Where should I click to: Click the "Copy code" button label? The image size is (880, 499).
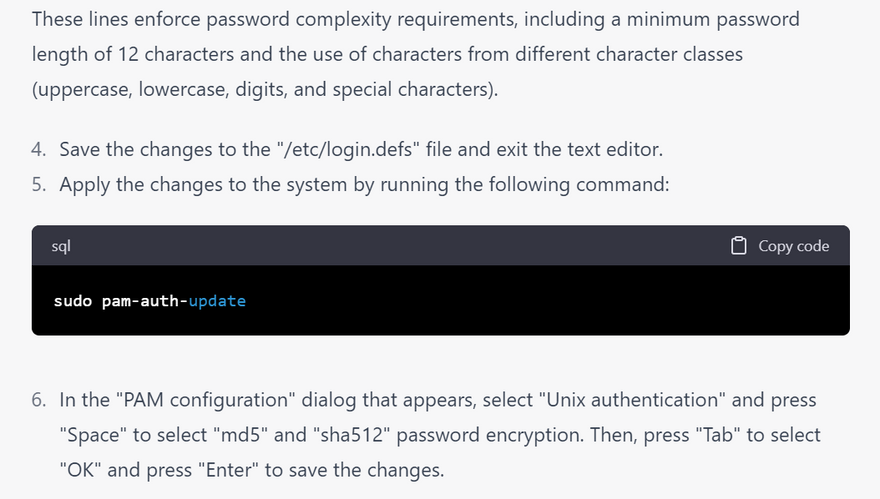click(794, 246)
